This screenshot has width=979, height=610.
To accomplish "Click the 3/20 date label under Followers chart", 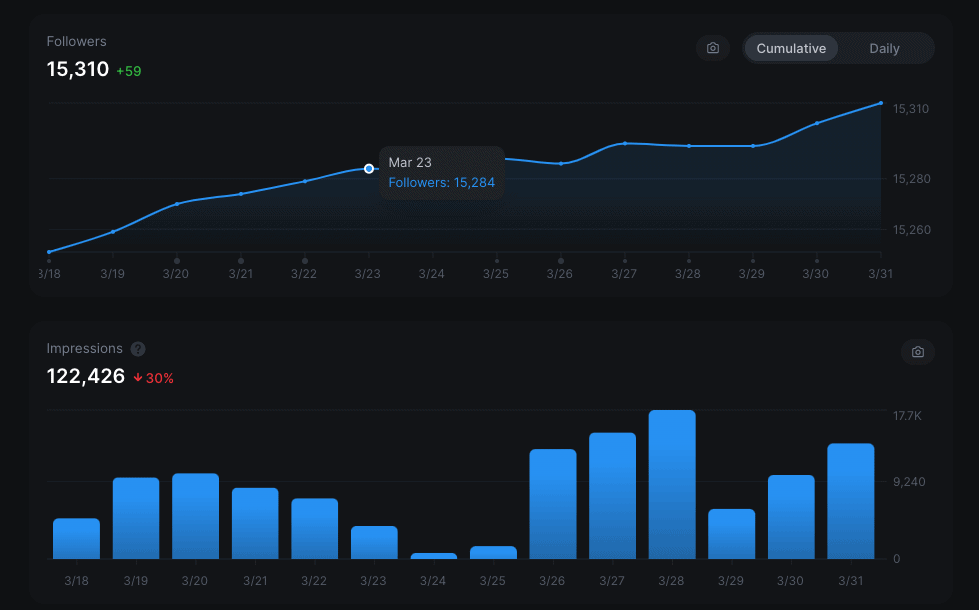I will (x=175, y=273).
